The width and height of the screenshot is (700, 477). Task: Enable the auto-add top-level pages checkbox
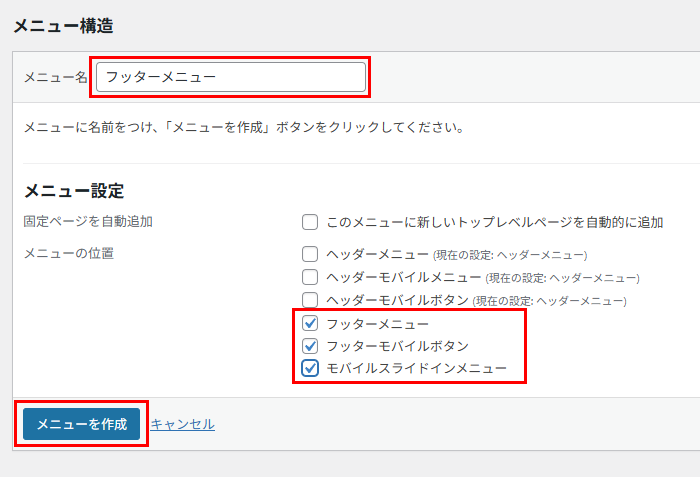[310, 222]
